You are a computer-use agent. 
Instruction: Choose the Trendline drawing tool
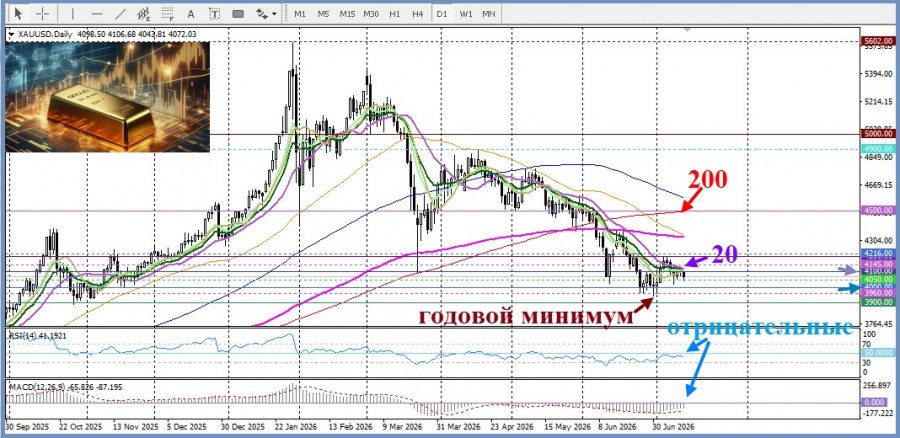(x=120, y=13)
